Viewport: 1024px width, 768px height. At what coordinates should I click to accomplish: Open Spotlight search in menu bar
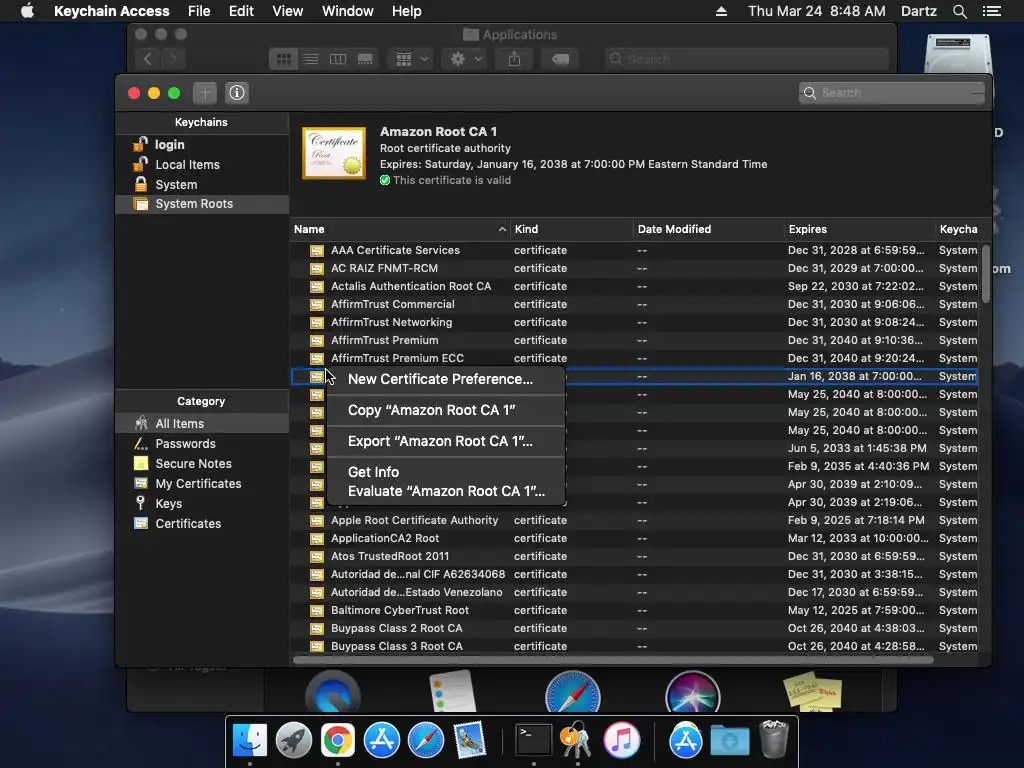(959, 11)
